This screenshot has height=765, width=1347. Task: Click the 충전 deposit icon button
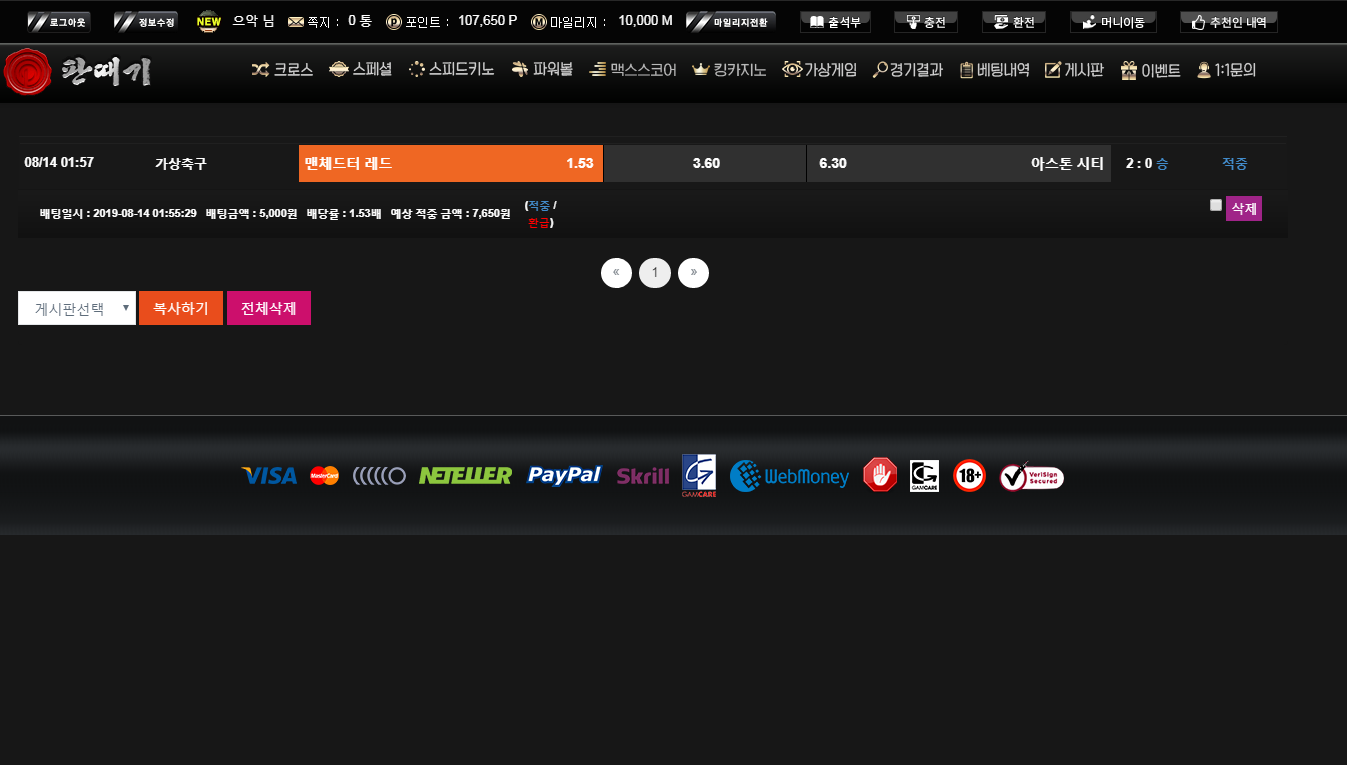(x=912, y=22)
